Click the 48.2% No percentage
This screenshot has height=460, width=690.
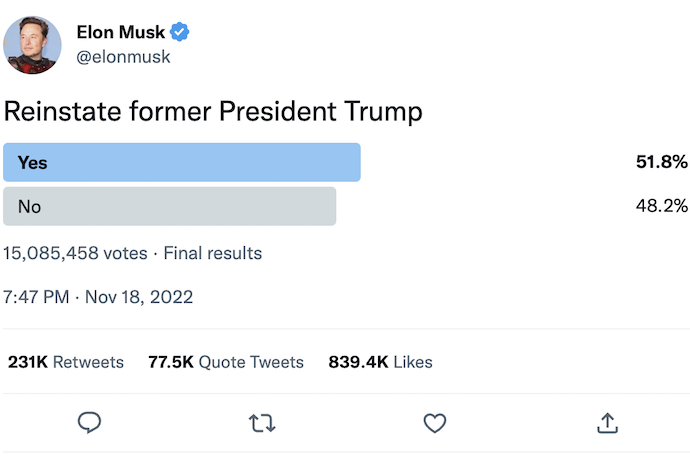pos(661,206)
